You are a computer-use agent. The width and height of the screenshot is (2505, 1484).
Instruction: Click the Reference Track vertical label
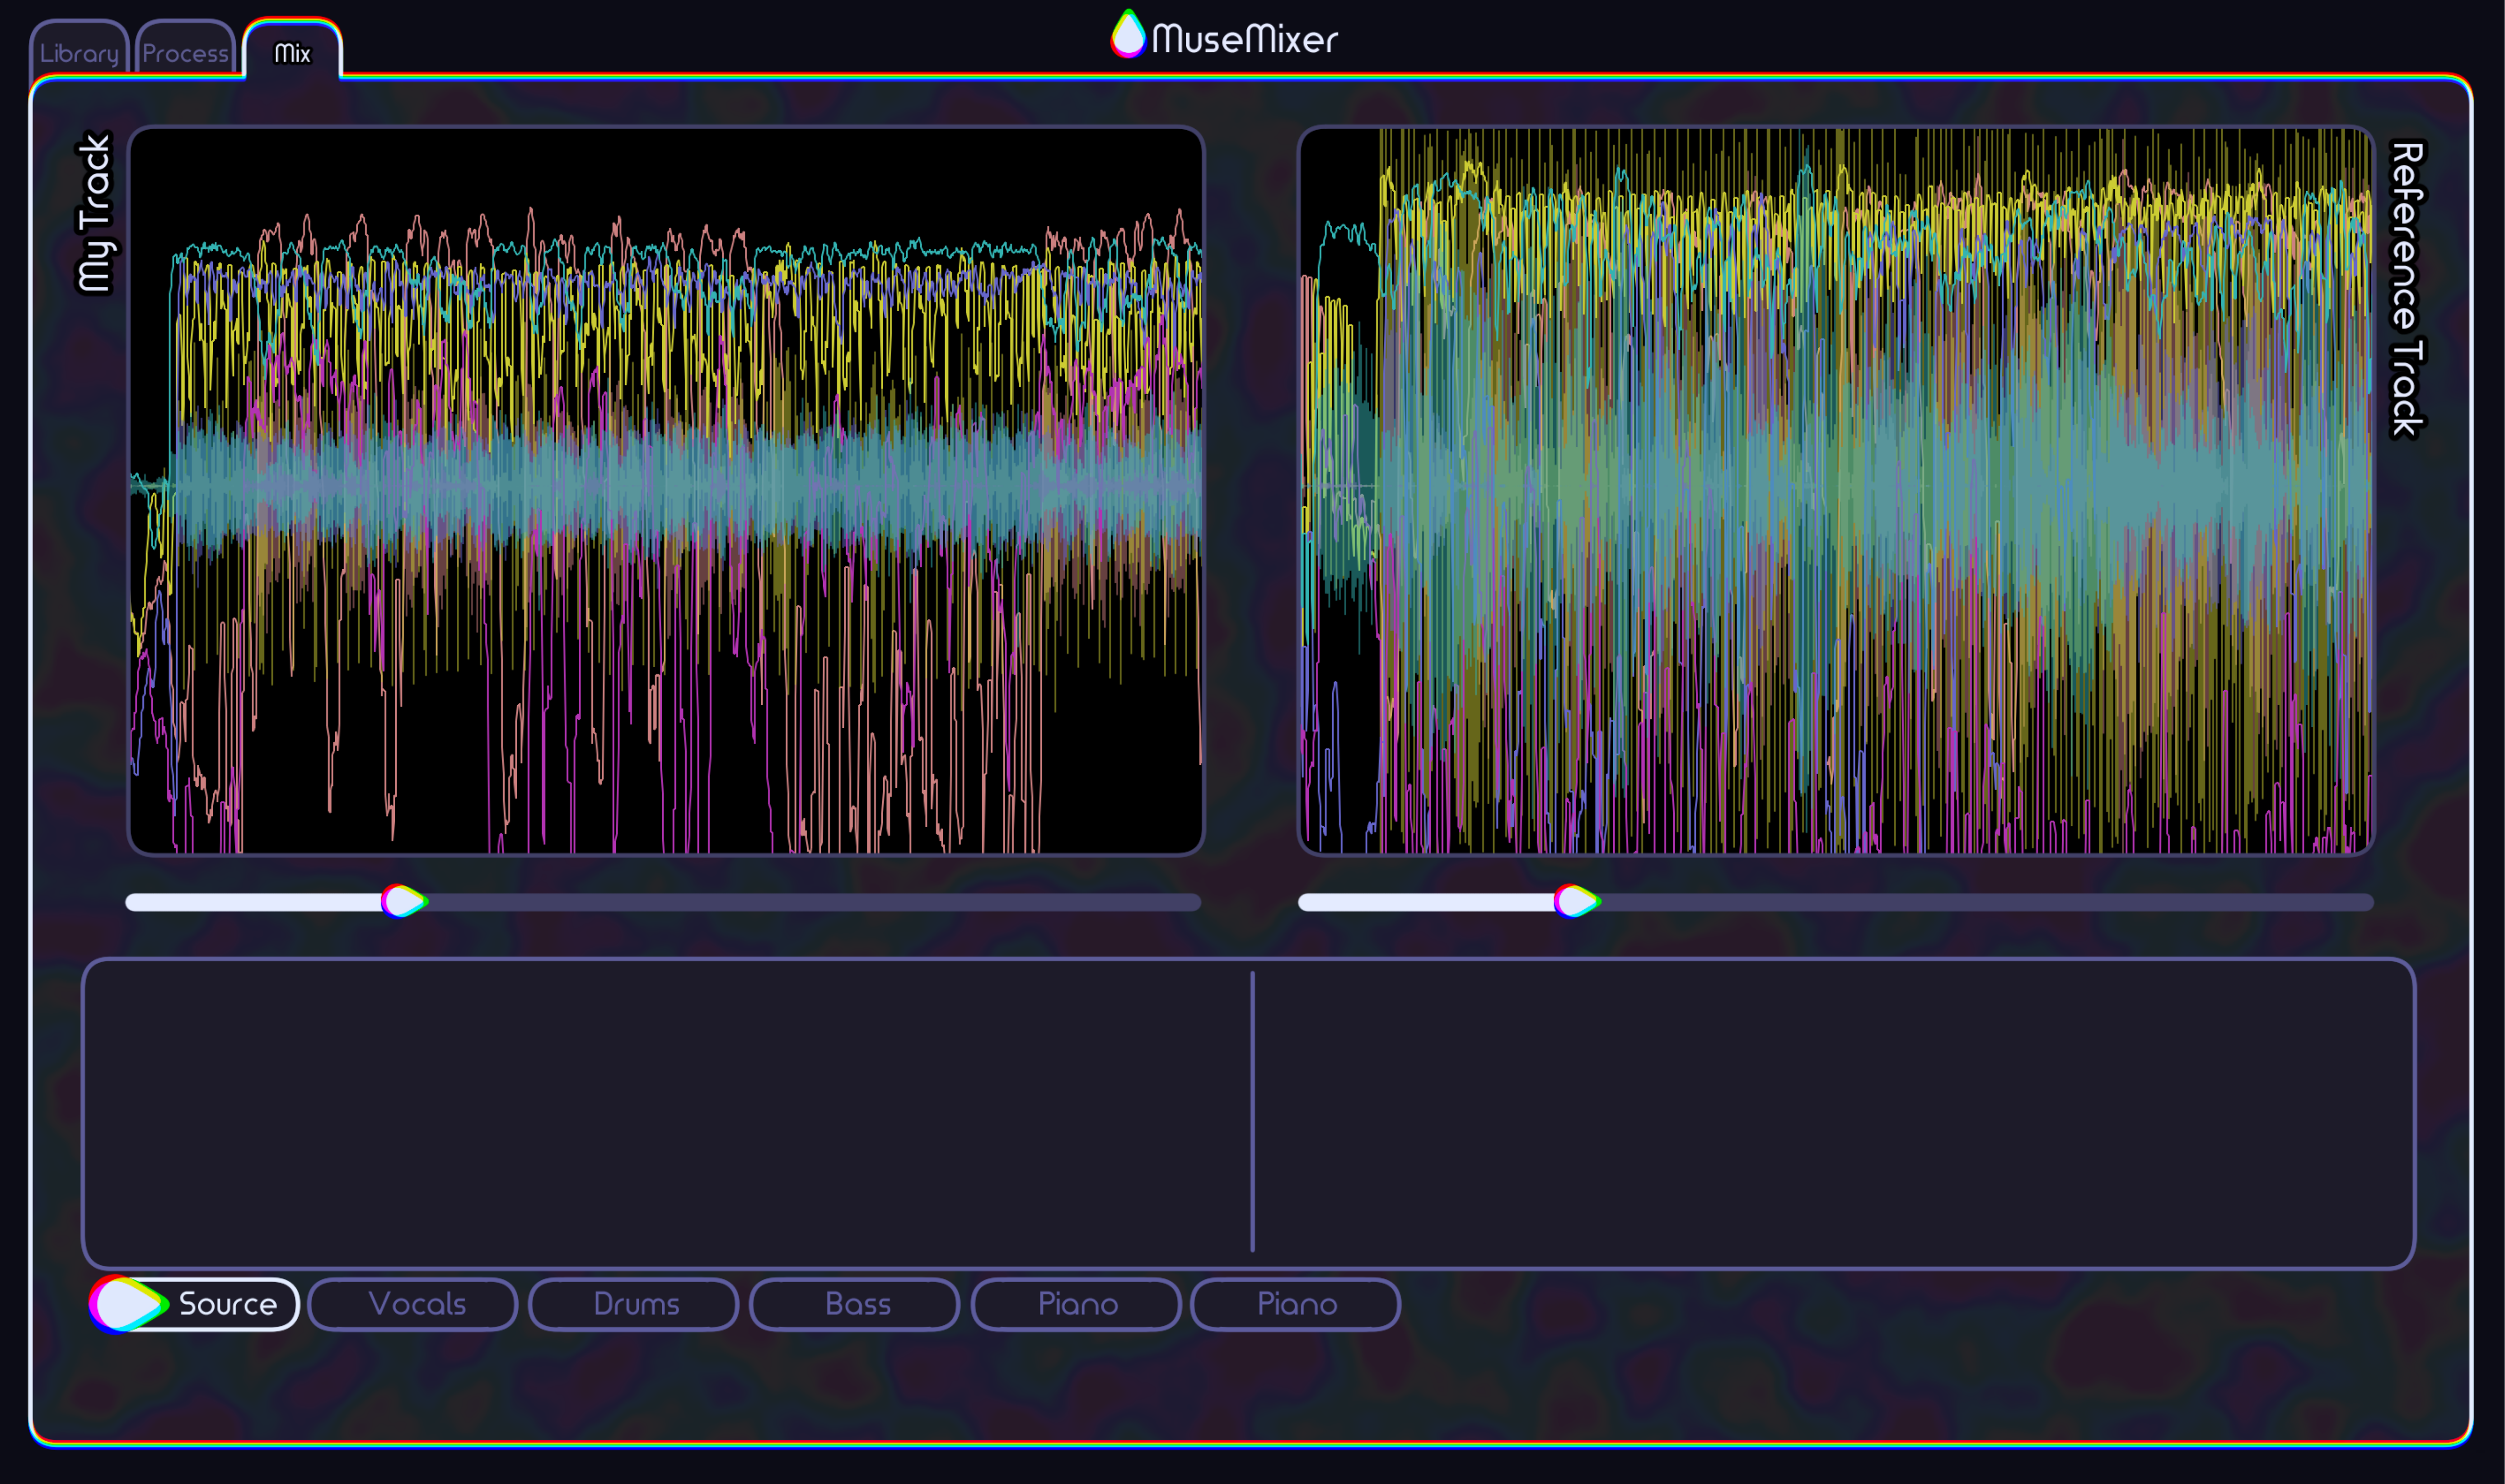tap(2407, 289)
